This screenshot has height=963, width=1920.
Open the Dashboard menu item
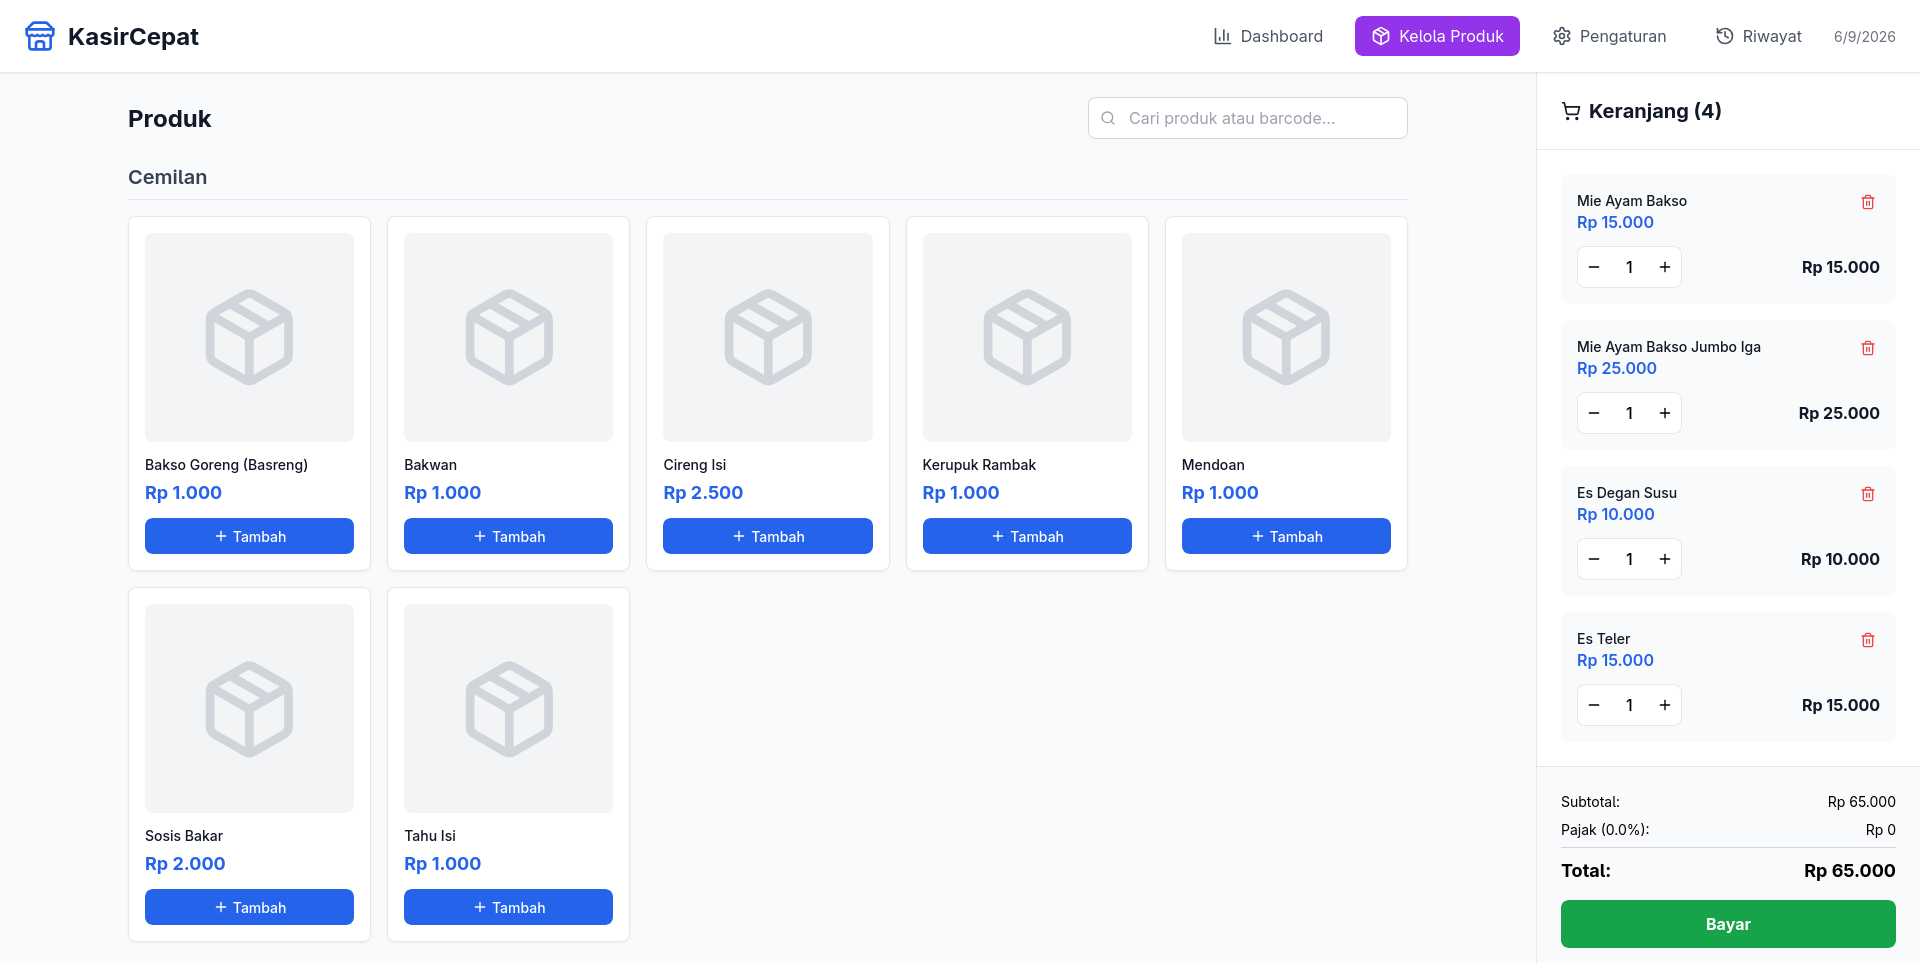(x=1268, y=36)
